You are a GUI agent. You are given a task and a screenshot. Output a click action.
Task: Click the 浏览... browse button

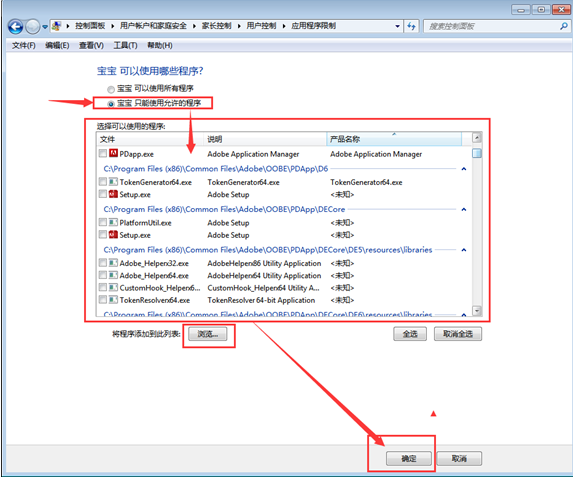[x=208, y=334]
